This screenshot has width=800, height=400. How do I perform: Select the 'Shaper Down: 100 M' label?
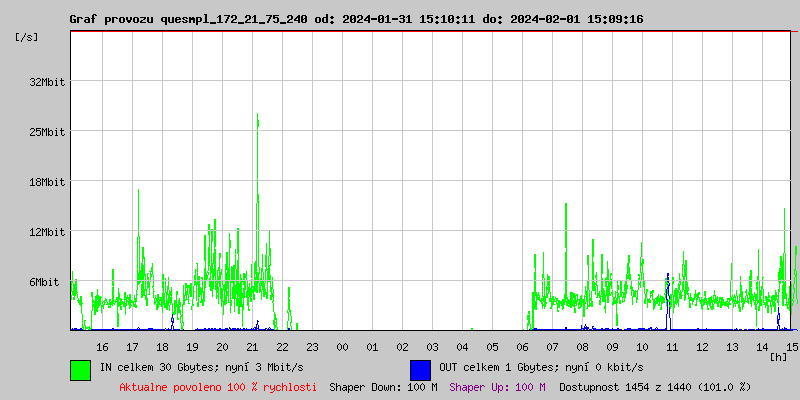click(383, 387)
